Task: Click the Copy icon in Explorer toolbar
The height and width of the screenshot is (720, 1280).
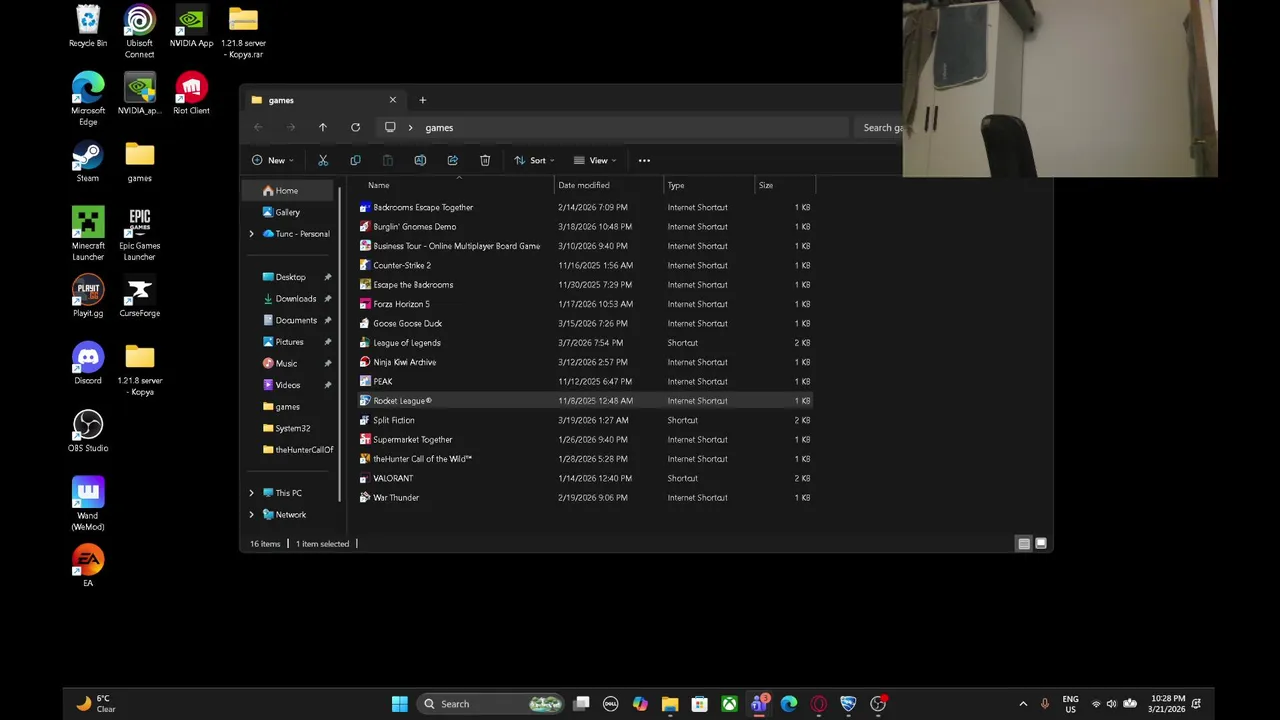Action: pos(355,160)
